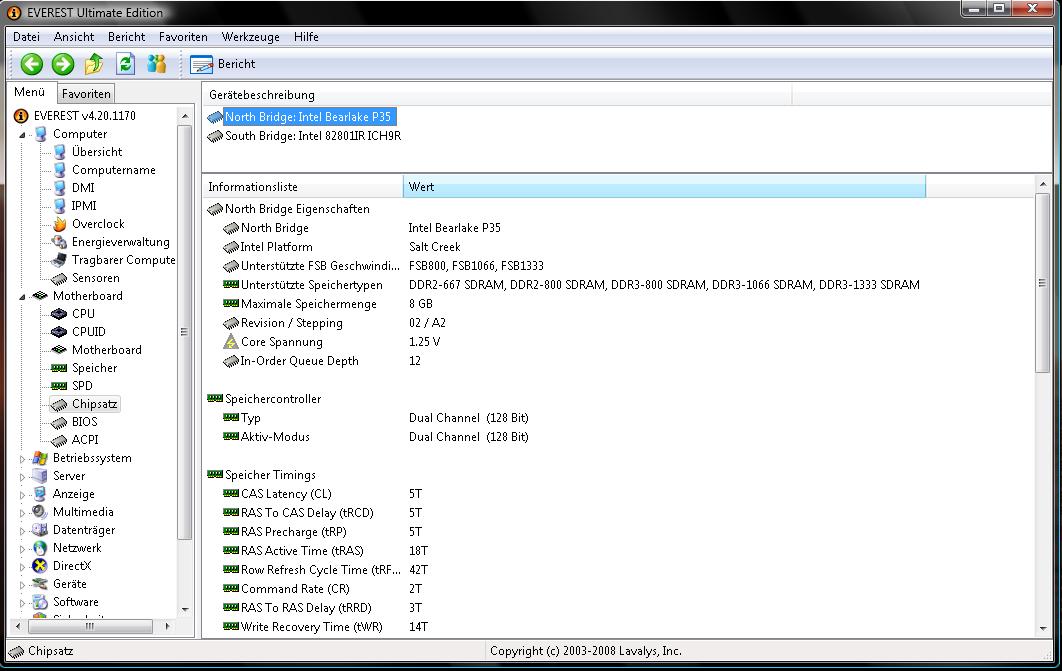Expand the DirectX node
The image size is (1062, 671).
[22, 567]
